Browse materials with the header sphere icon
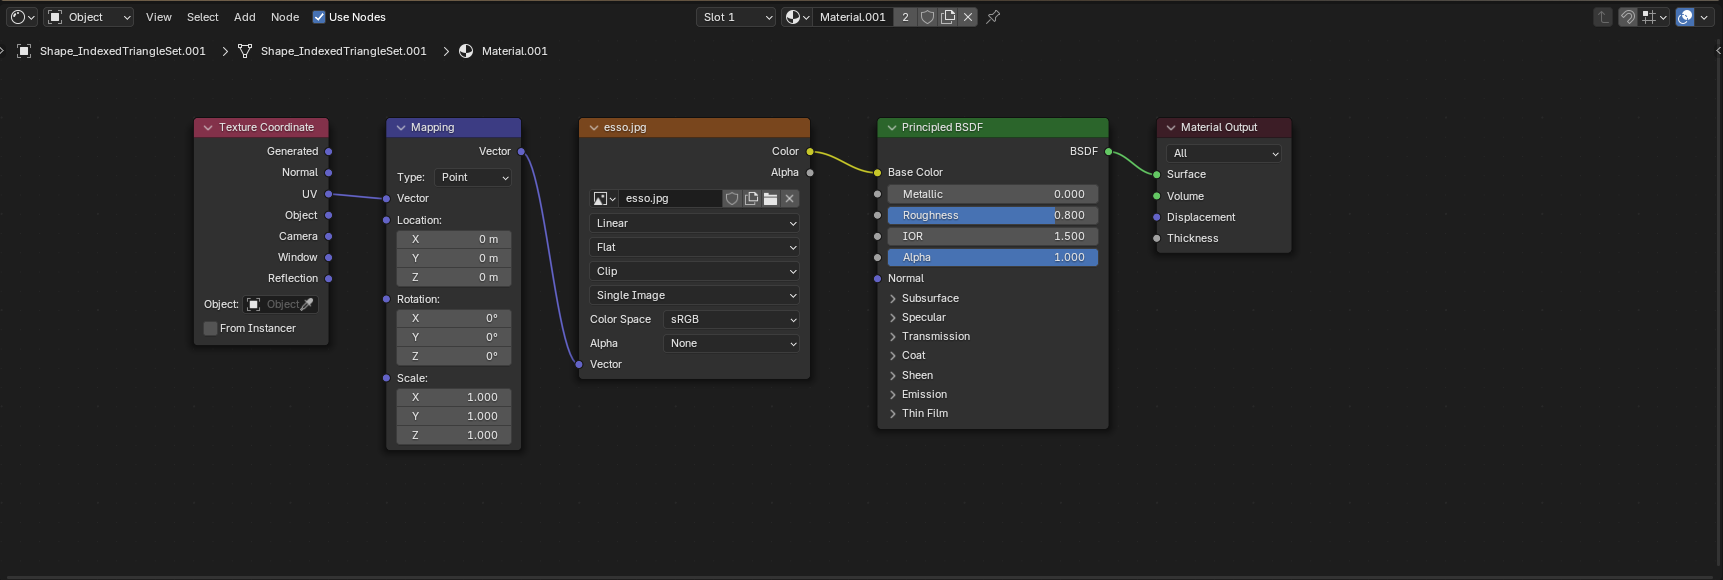The image size is (1723, 580). (797, 17)
